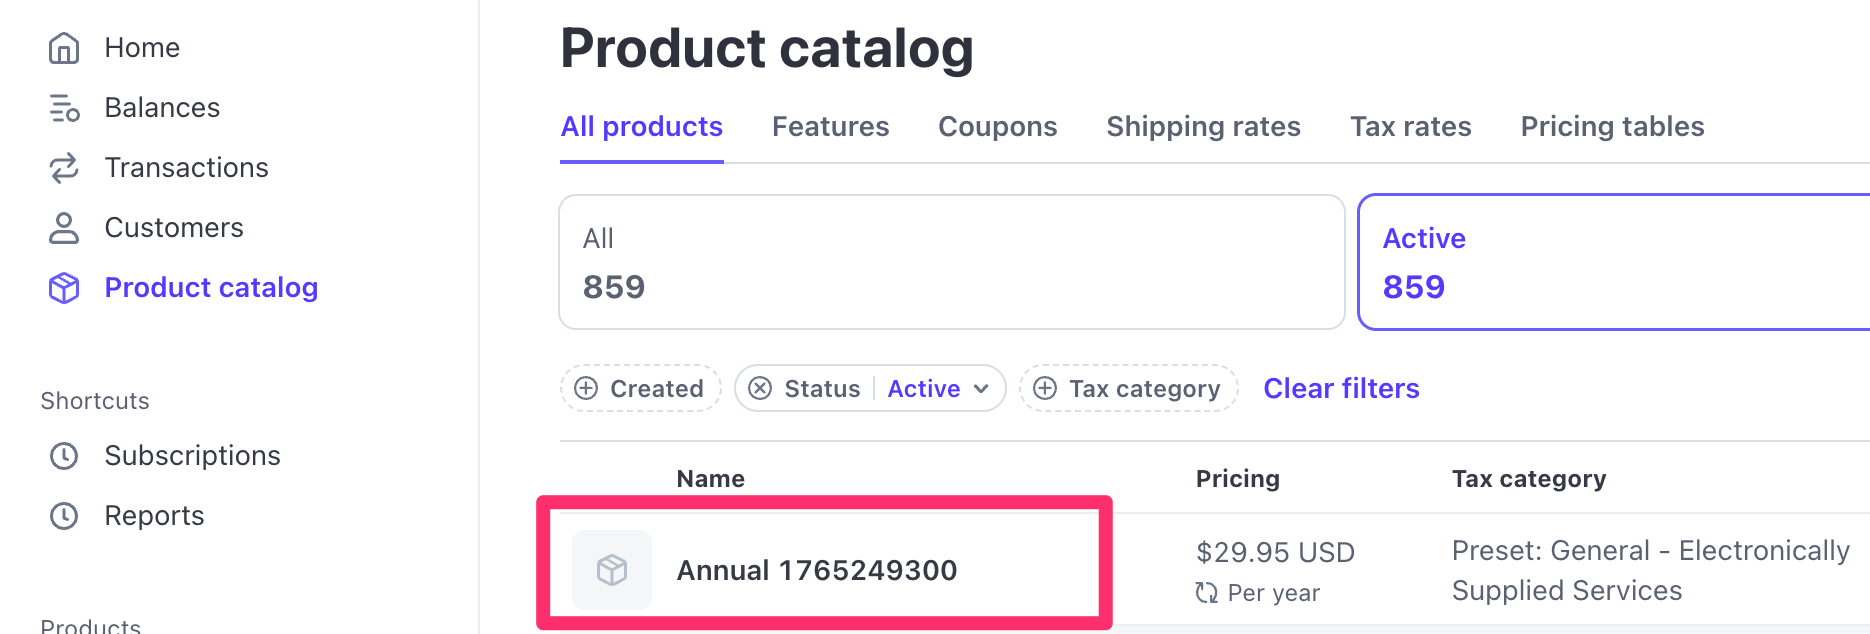Image resolution: width=1870 pixels, height=634 pixels.
Task: Click the Home house icon
Action: point(64,48)
